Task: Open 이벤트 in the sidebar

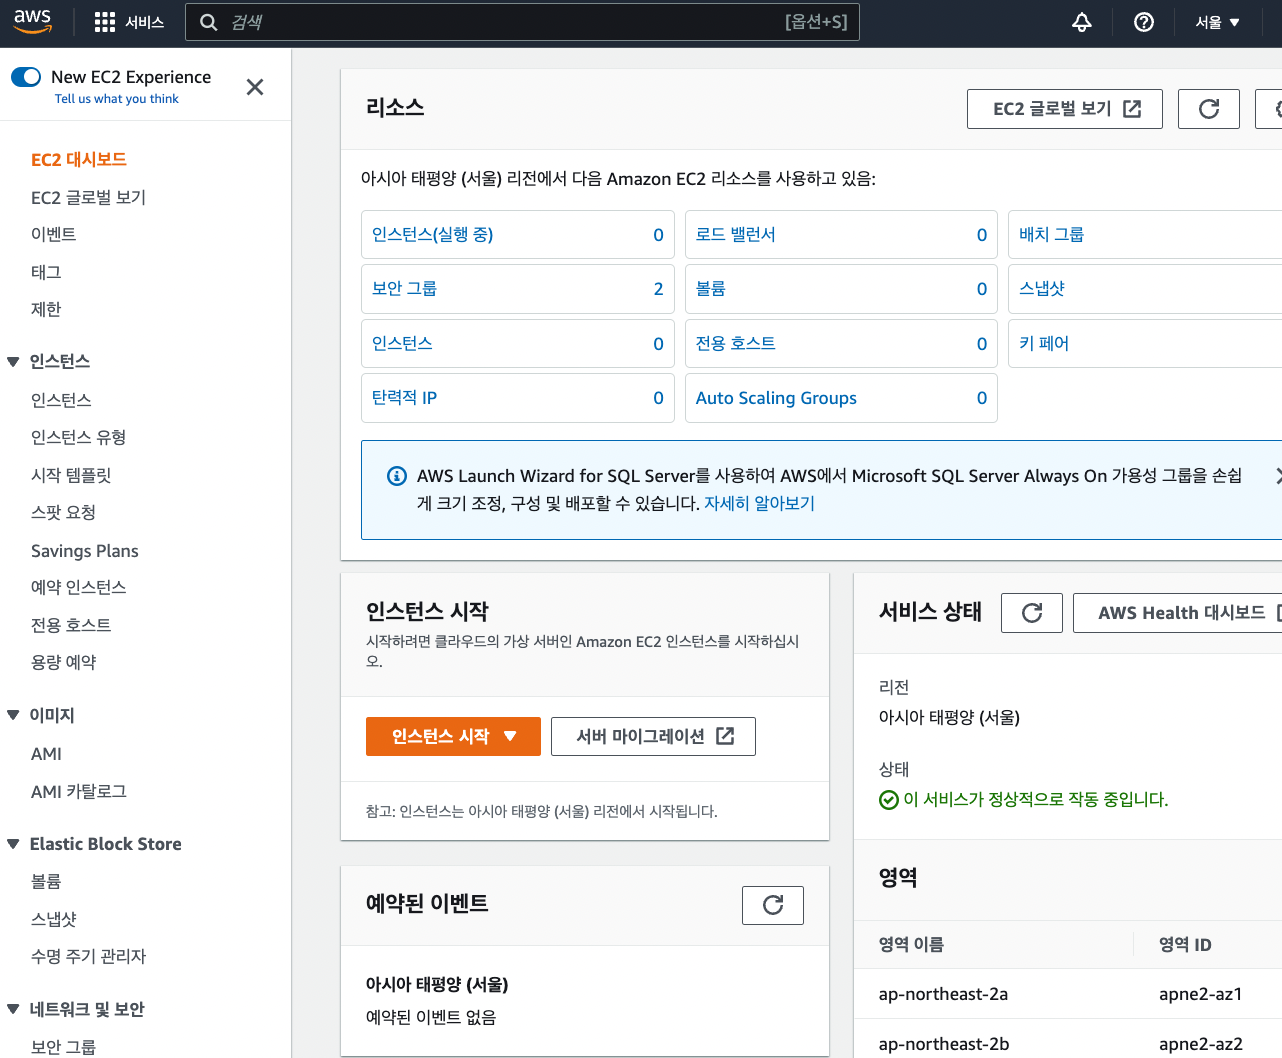Action: point(53,234)
